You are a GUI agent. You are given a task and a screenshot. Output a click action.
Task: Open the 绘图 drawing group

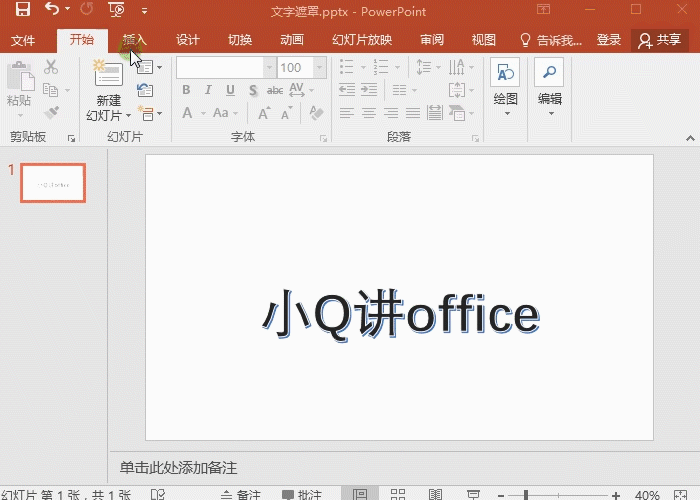505,87
